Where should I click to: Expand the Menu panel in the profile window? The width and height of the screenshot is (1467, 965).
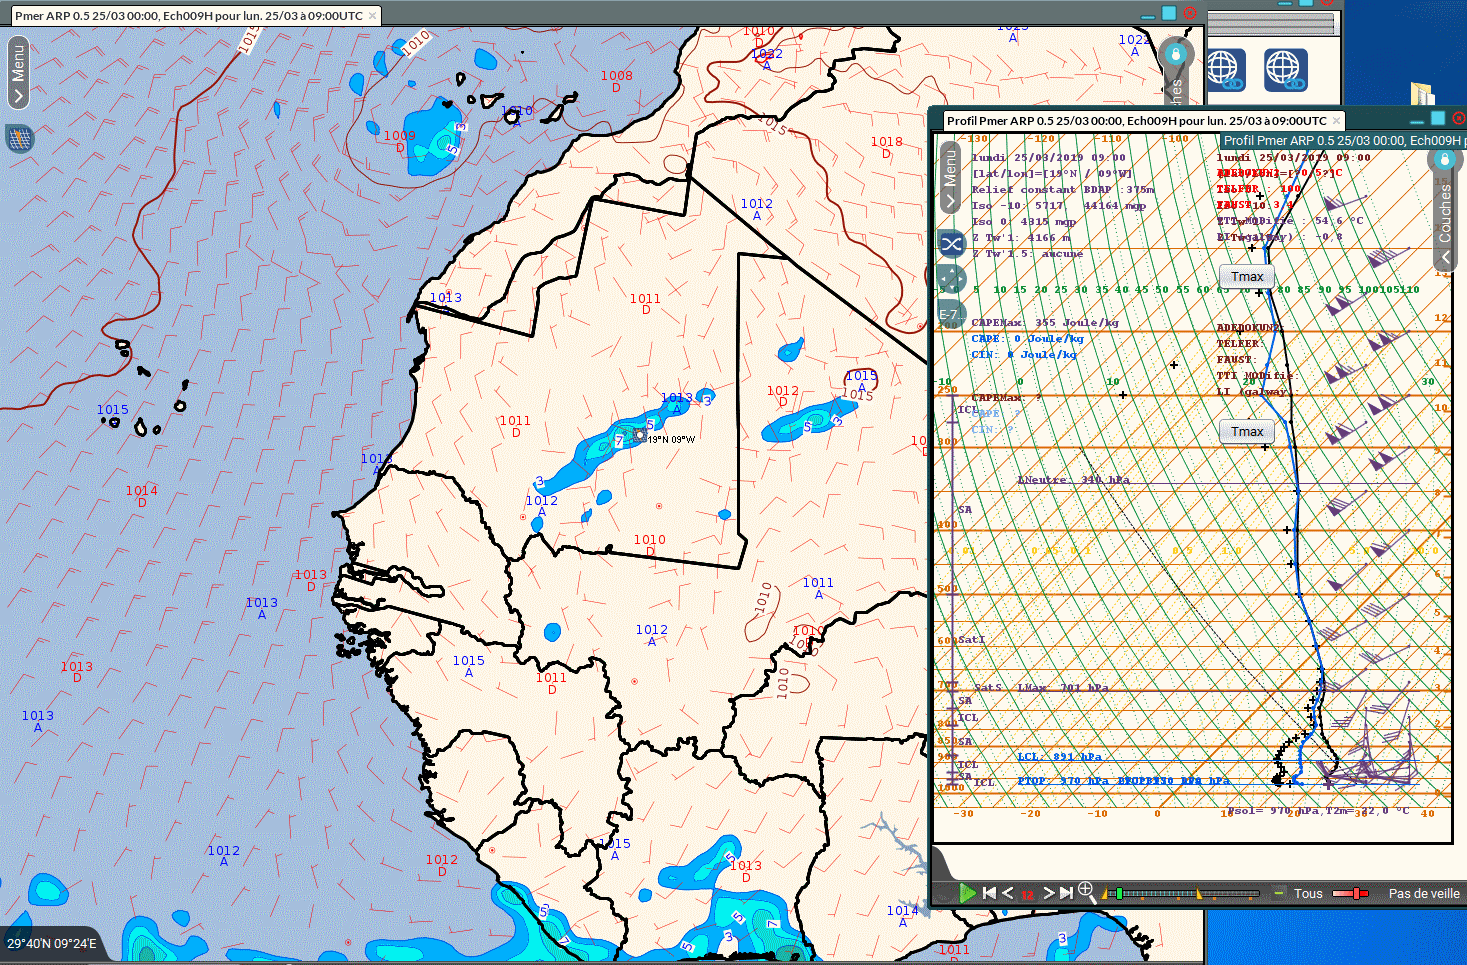(950, 177)
